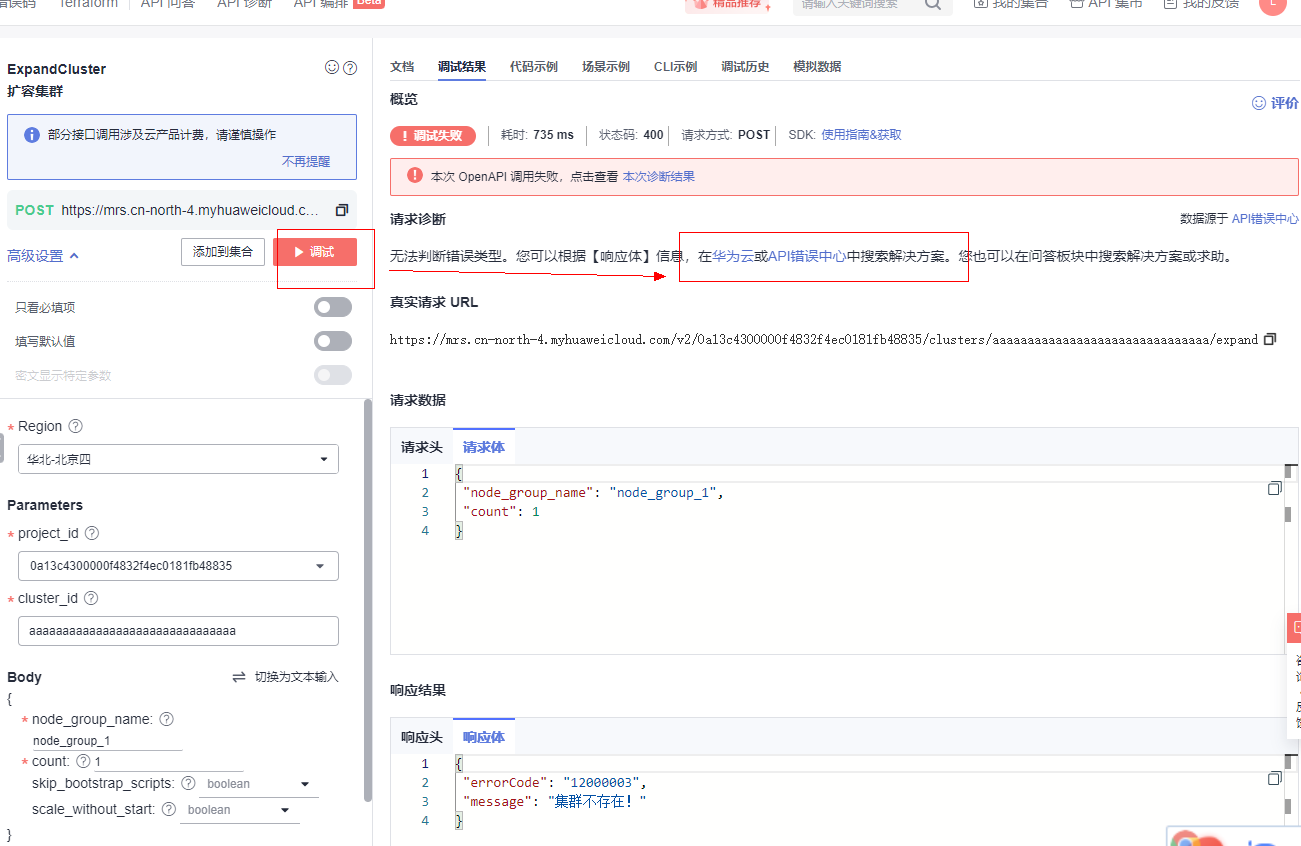Screen dimensions: 1301x846
Task: Click the help icon next to count
Action: (x=83, y=761)
